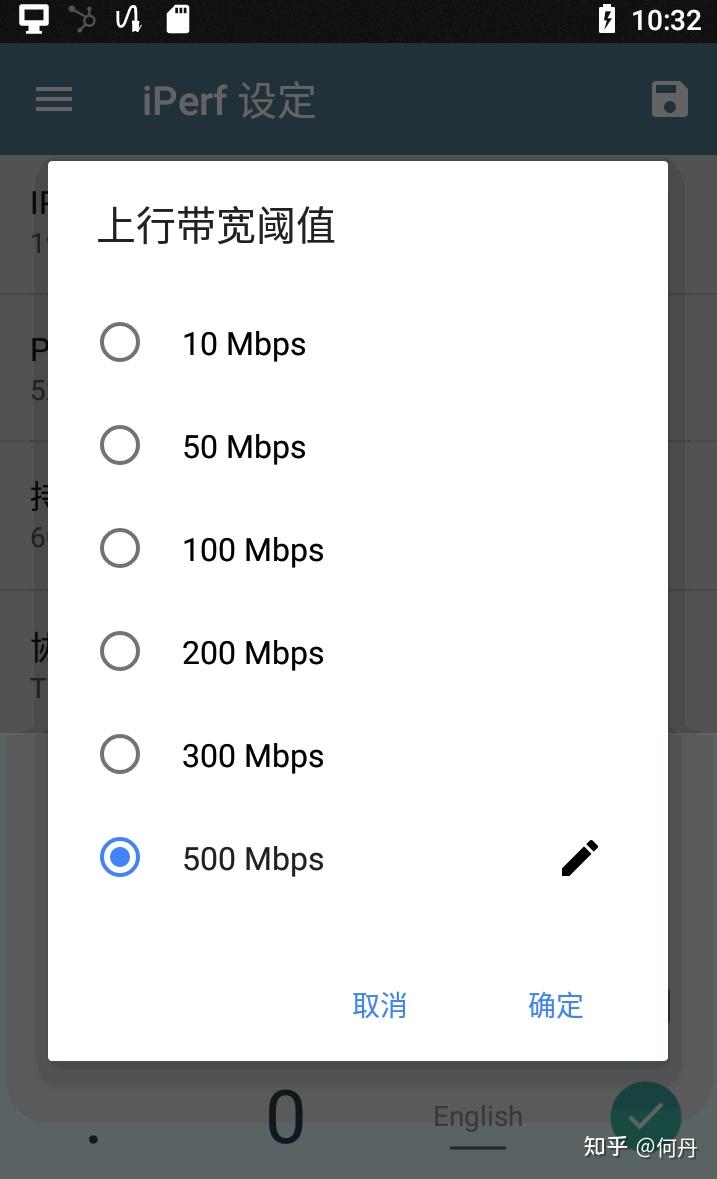This screenshot has height=1179, width=717.
Task: Tap the English language selector
Action: [477, 1116]
